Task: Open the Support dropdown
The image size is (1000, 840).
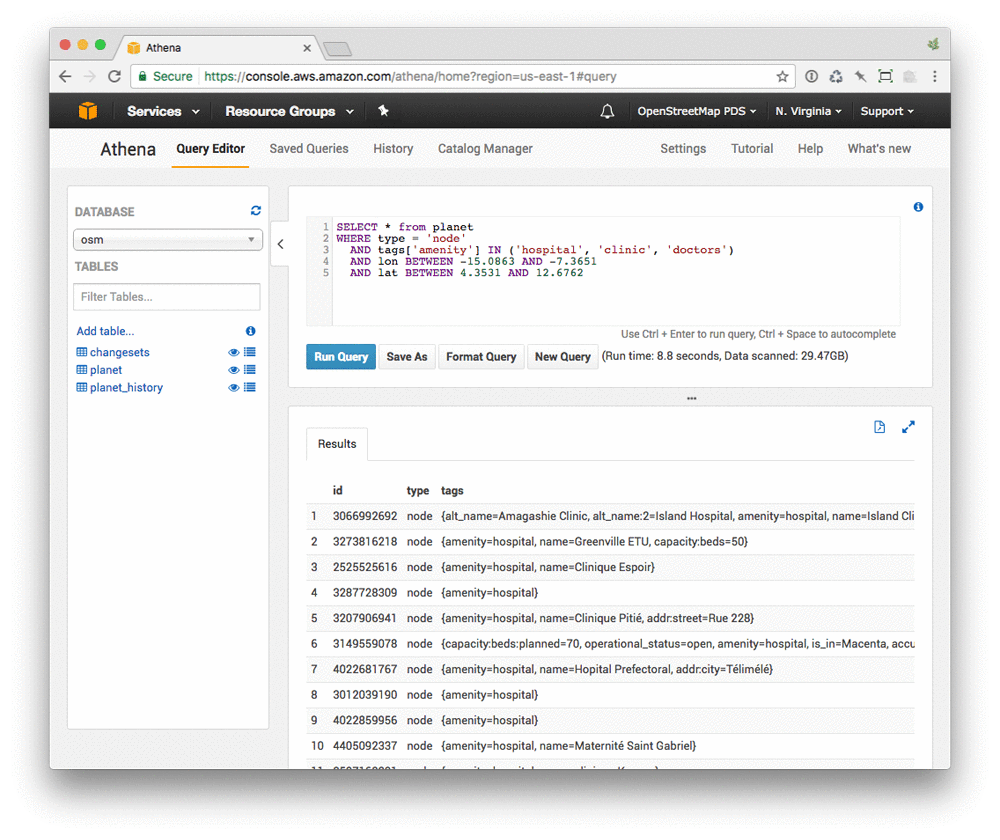Action: [886, 111]
